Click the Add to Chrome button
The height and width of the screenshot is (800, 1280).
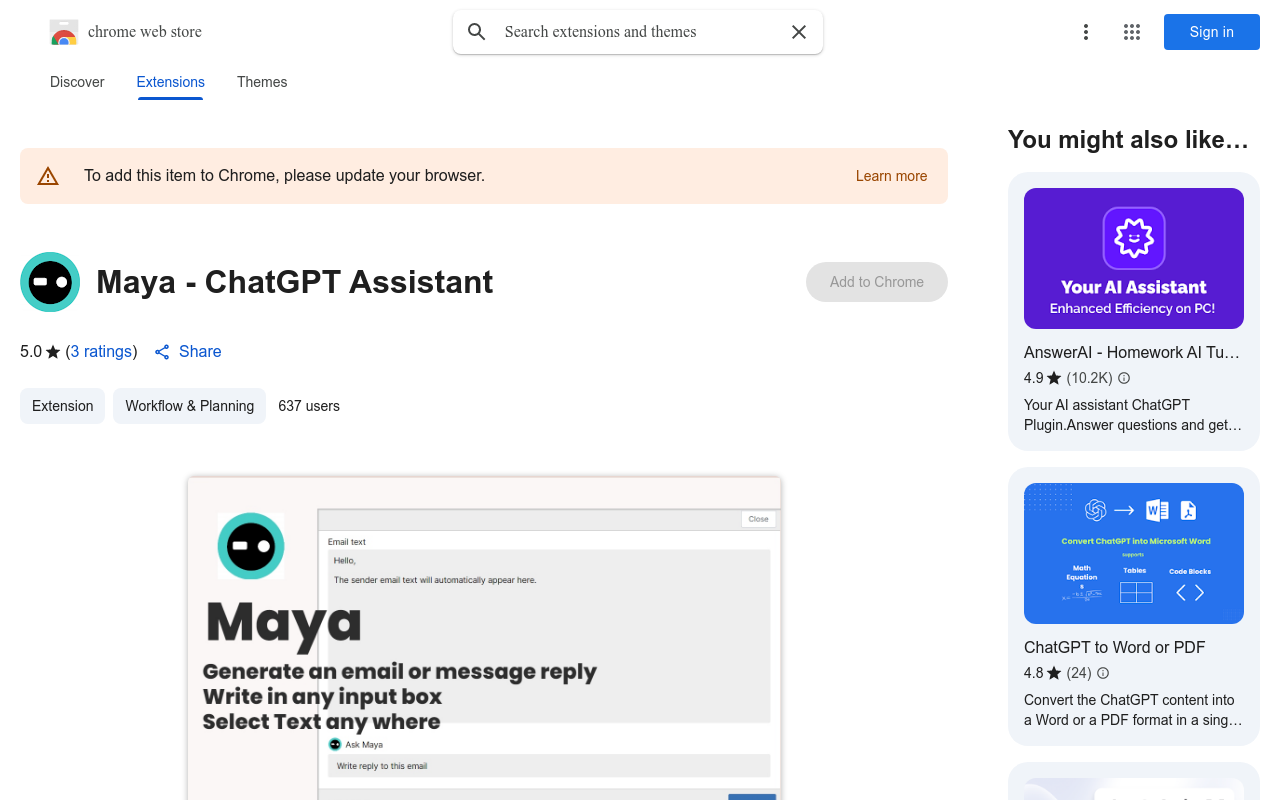tap(877, 282)
